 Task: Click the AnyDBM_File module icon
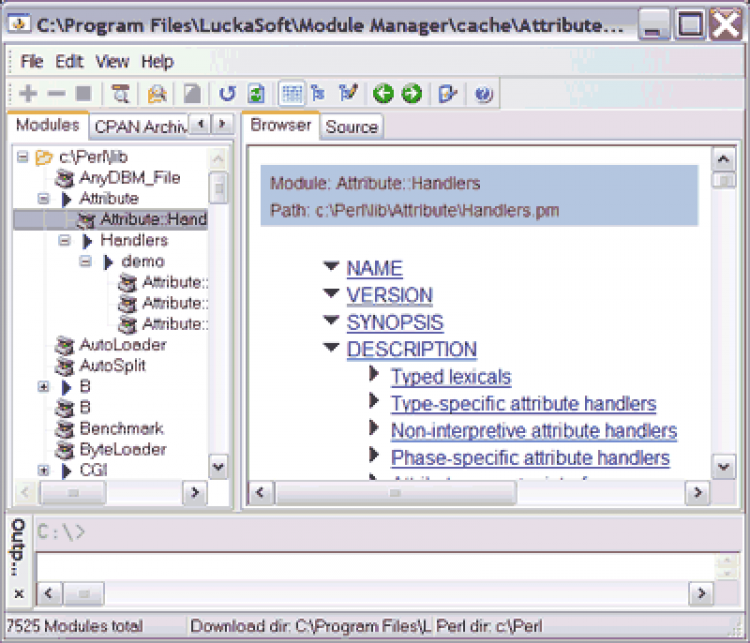[65, 178]
